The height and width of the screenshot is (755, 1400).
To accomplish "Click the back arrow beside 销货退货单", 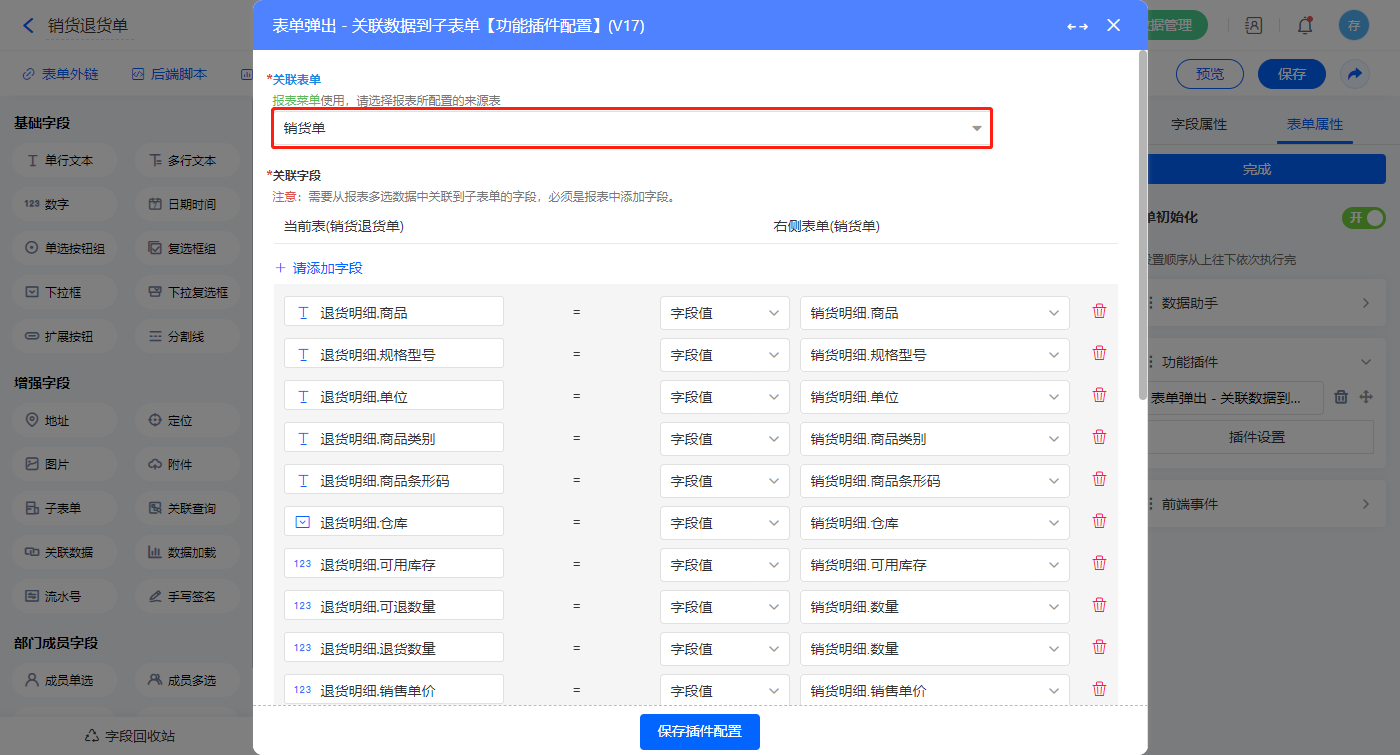I will click(28, 26).
